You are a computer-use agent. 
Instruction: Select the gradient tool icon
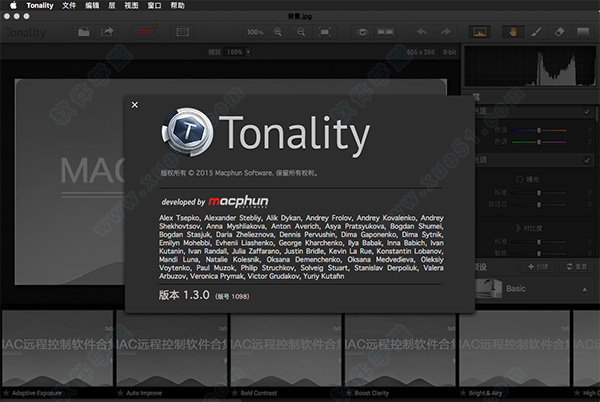(583, 32)
